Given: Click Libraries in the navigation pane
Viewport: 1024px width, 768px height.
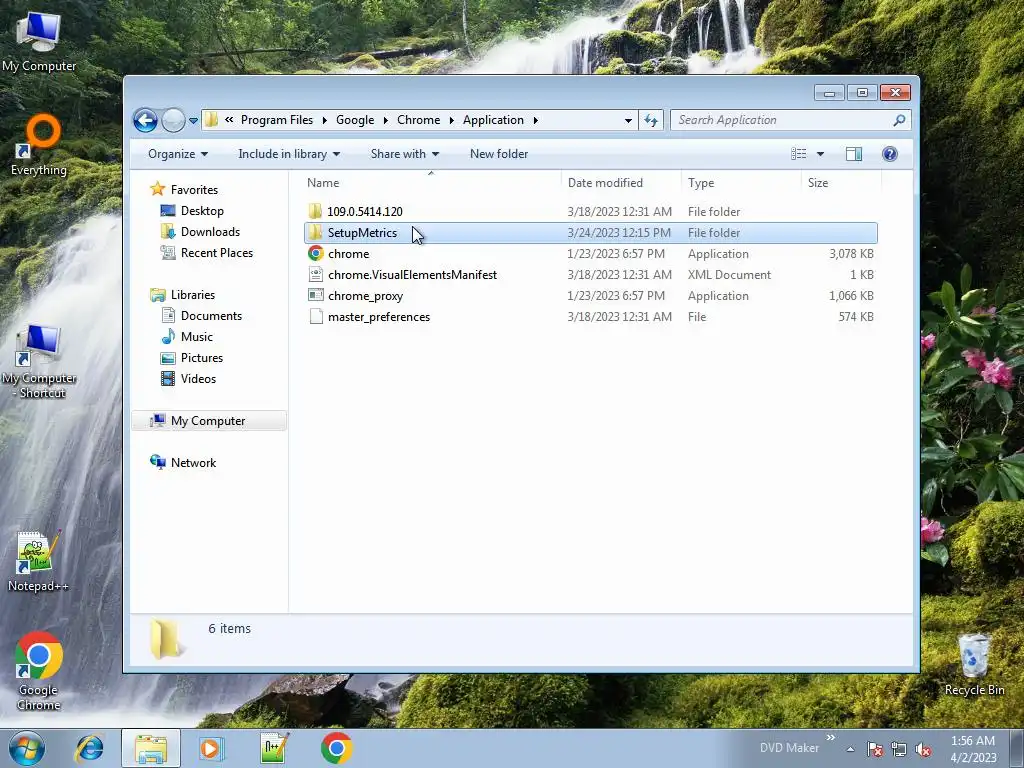Looking at the screenshot, I should click(x=193, y=295).
